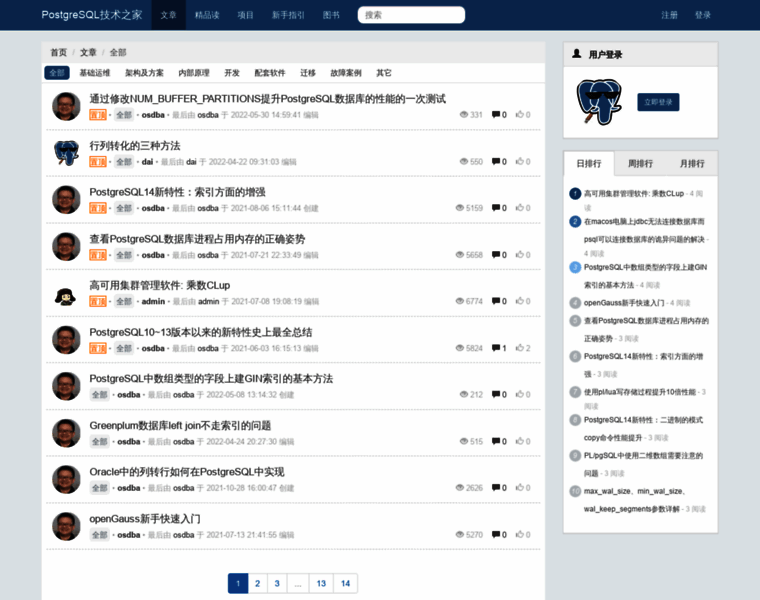Open the 新手指引 navigation item
This screenshot has width=760, height=600.
click(288, 15)
